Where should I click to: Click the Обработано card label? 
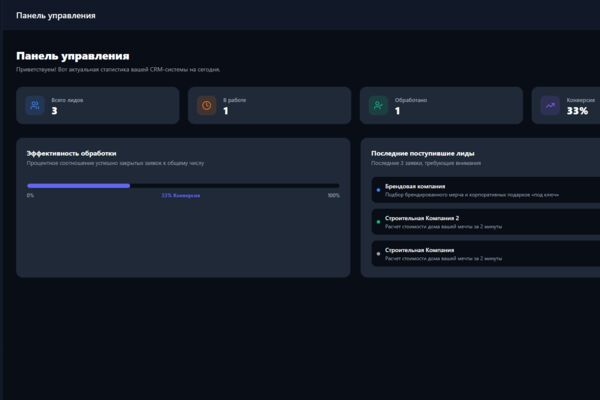[x=411, y=100]
